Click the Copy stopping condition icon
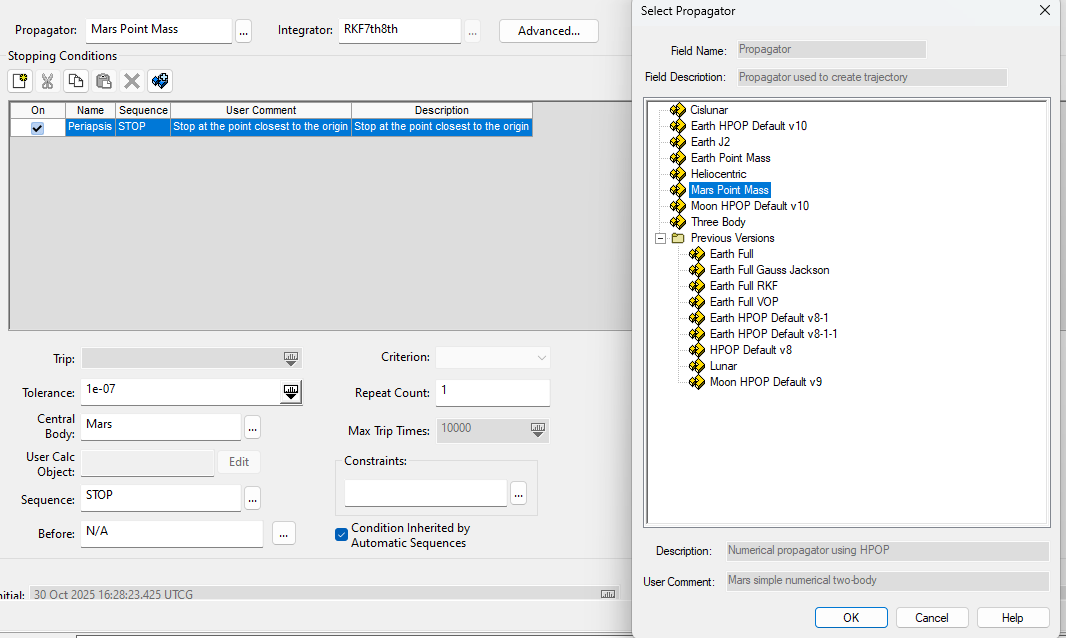The width and height of the screenshot is (1066, 638). pyautogui.click(x=75, y=81)
